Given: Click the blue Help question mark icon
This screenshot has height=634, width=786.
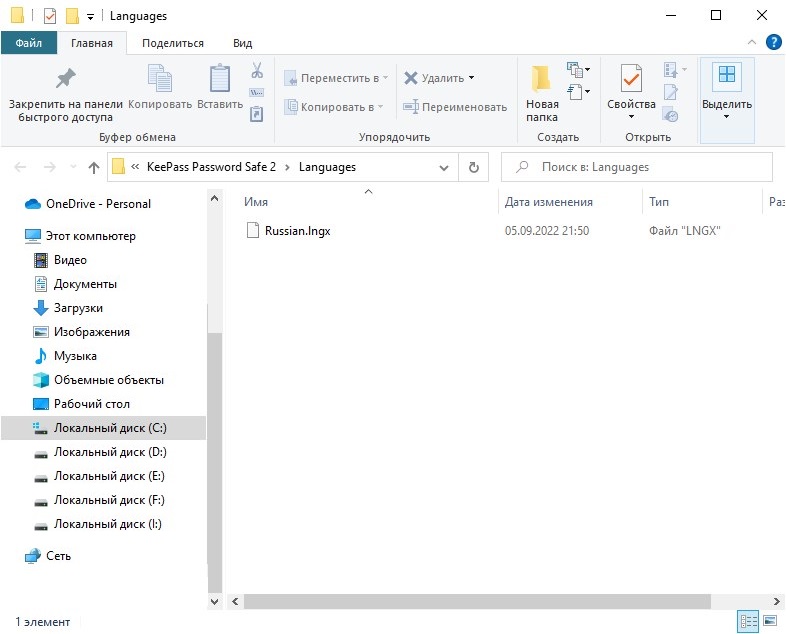Looking at the screenshot, I should (x=773, y=42).
